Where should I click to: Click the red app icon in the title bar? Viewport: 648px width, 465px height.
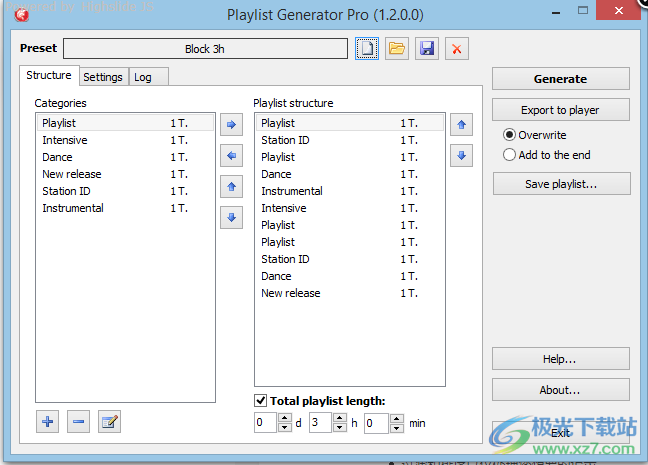tap(21, 15)
